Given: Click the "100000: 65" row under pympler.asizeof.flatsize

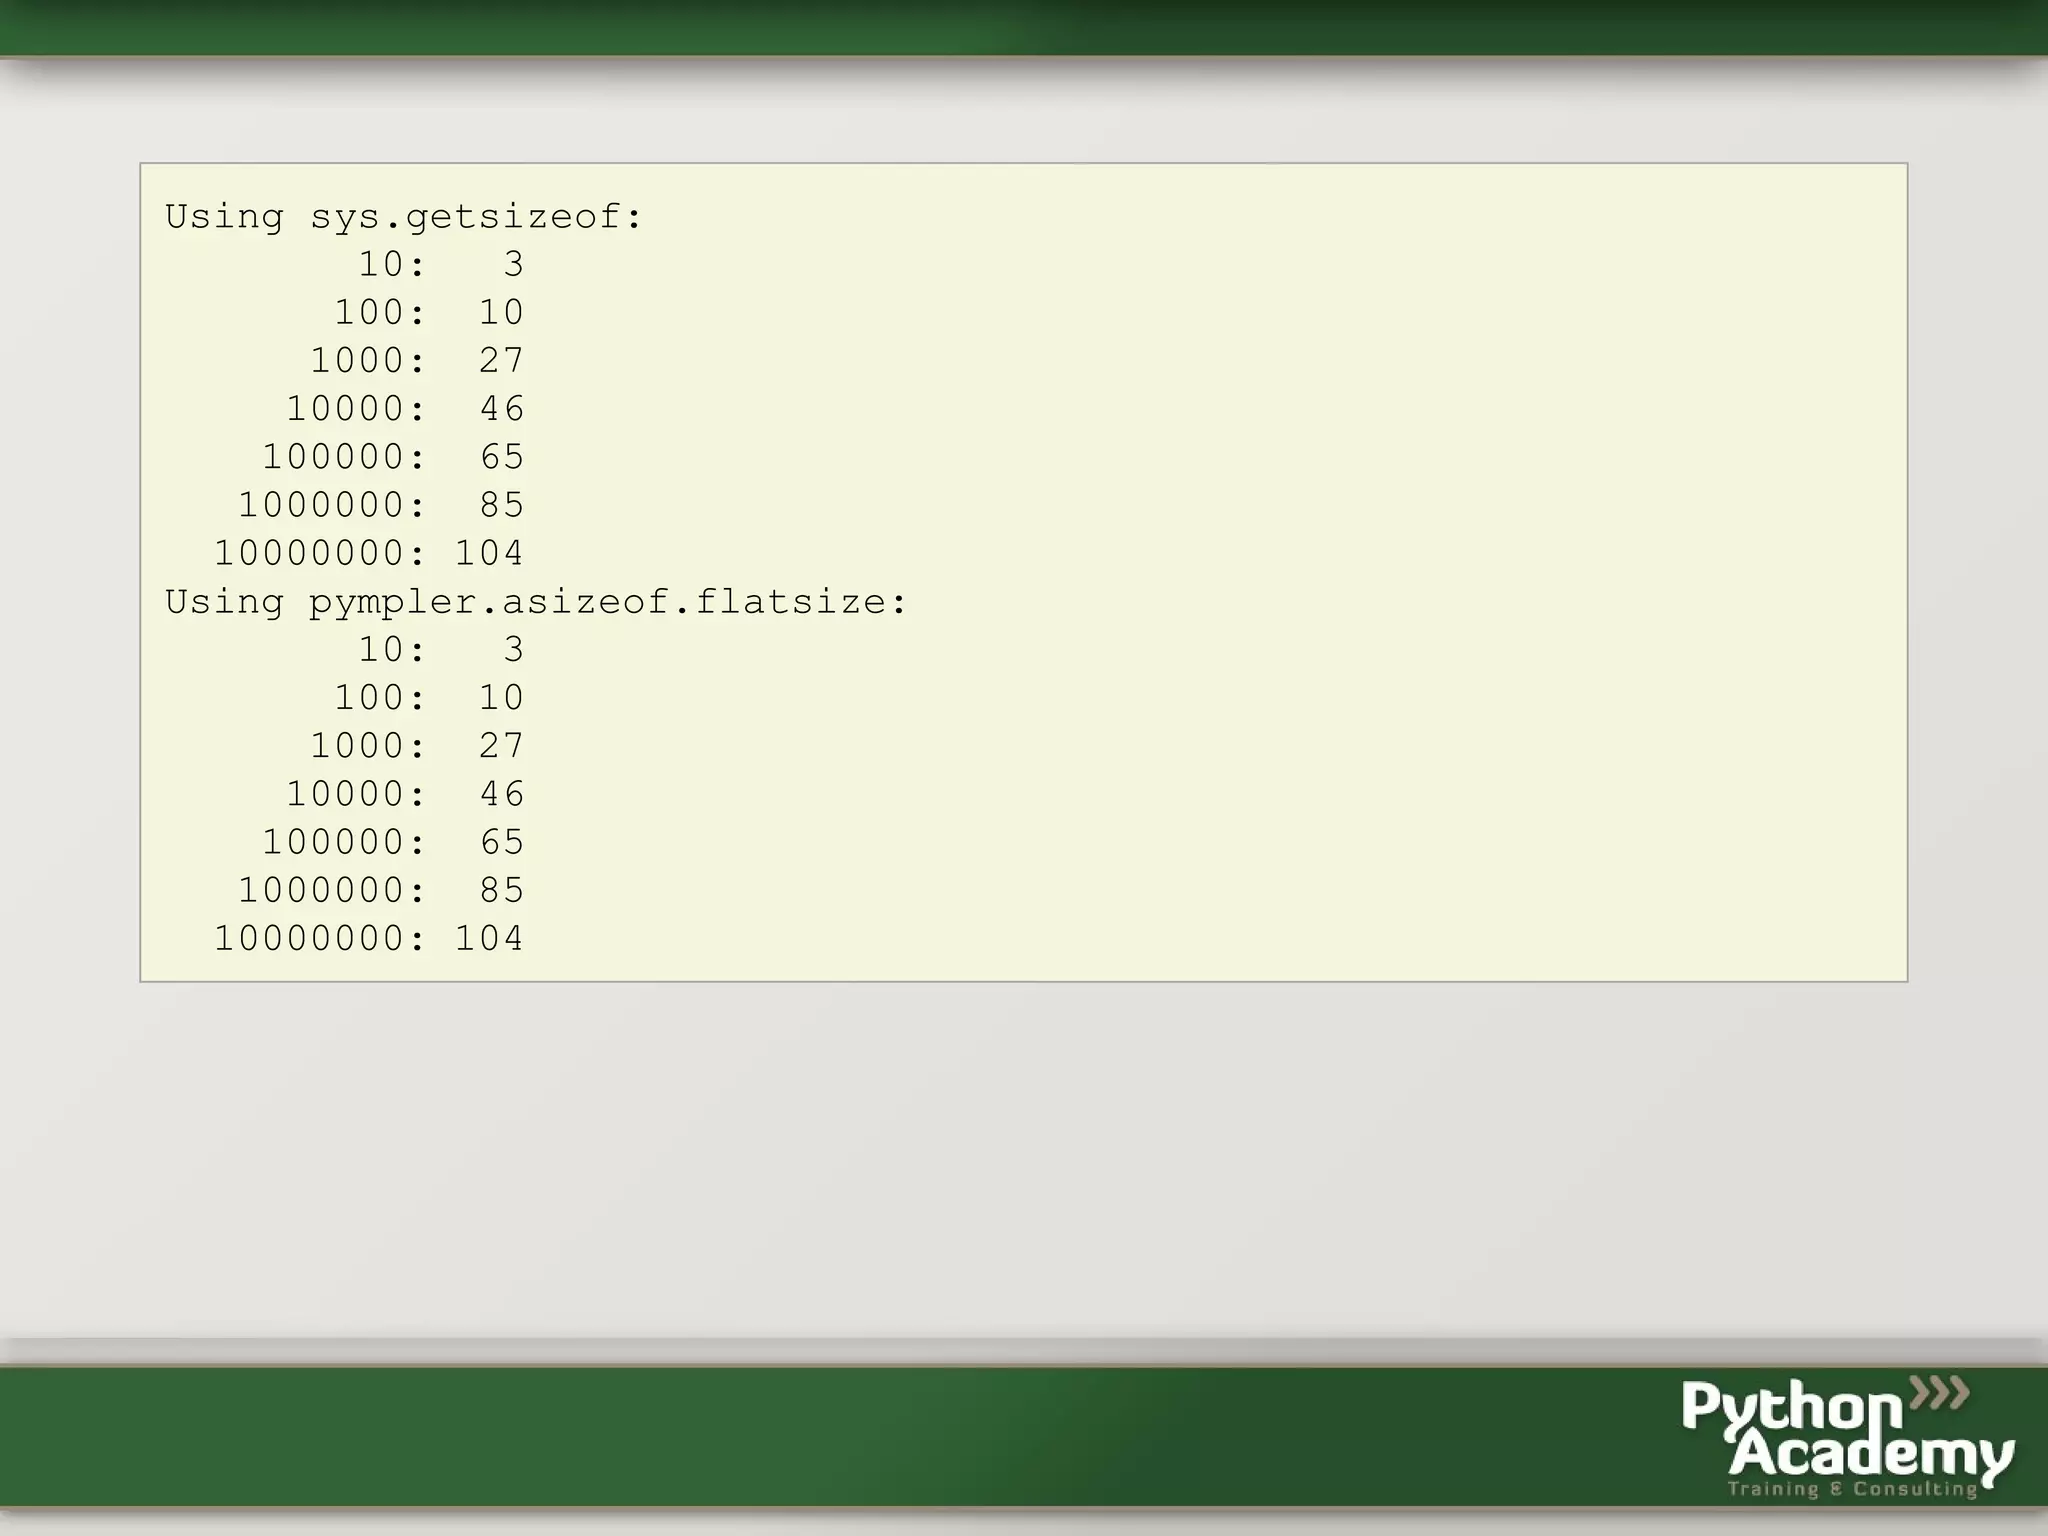Looking at the screenshot, I should point(393,841).
